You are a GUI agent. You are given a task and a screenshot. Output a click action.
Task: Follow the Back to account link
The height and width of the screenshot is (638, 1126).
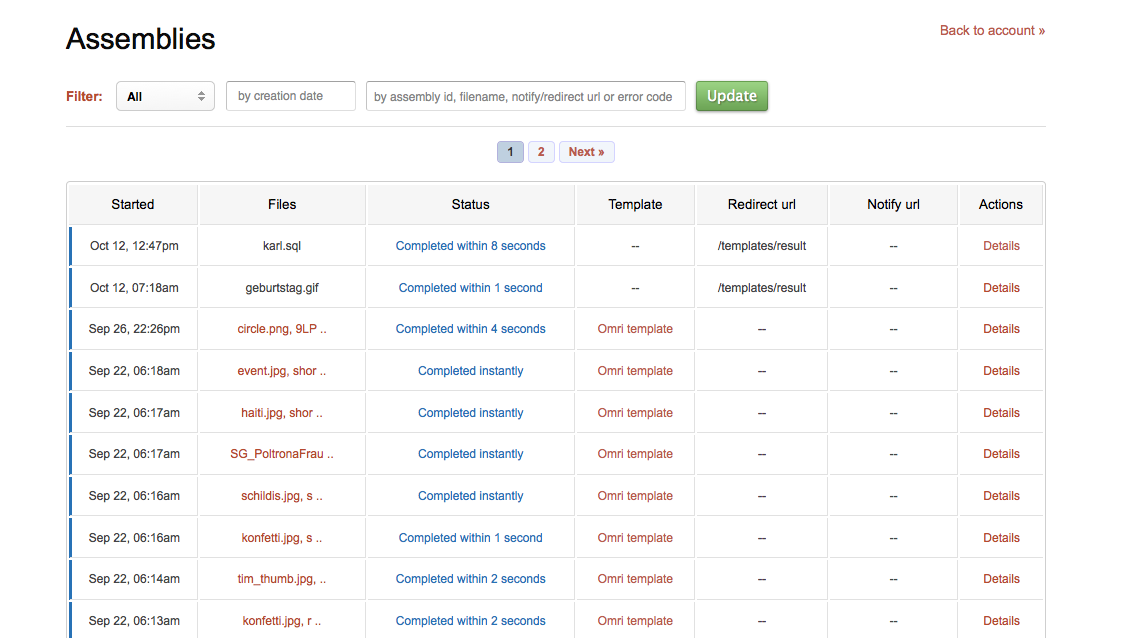(x=991, y=30)
